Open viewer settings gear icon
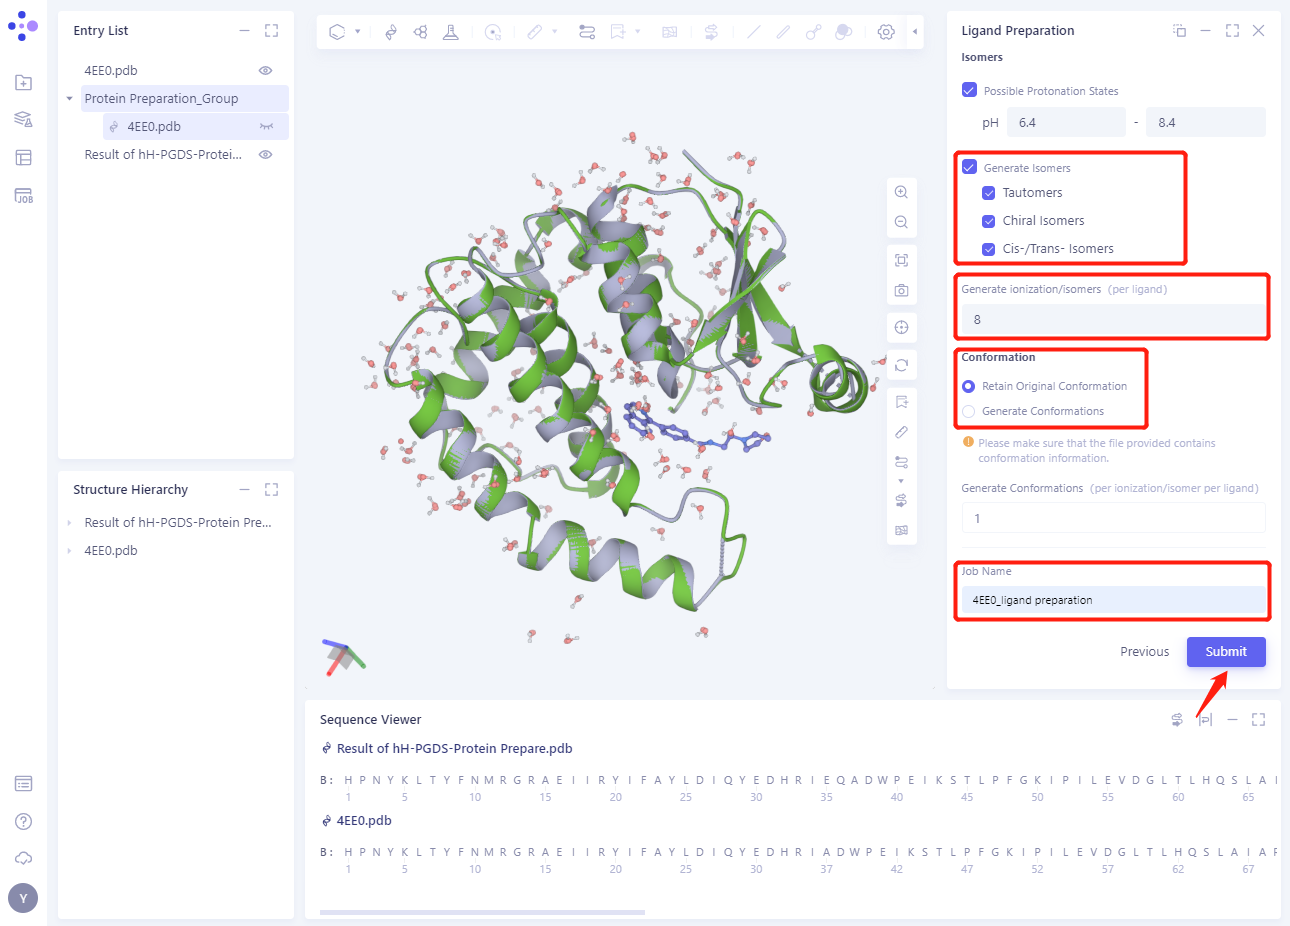Image resolution: width=1290 pixels, height=926 pixels. pyautogui.click(x=886, y=32)
